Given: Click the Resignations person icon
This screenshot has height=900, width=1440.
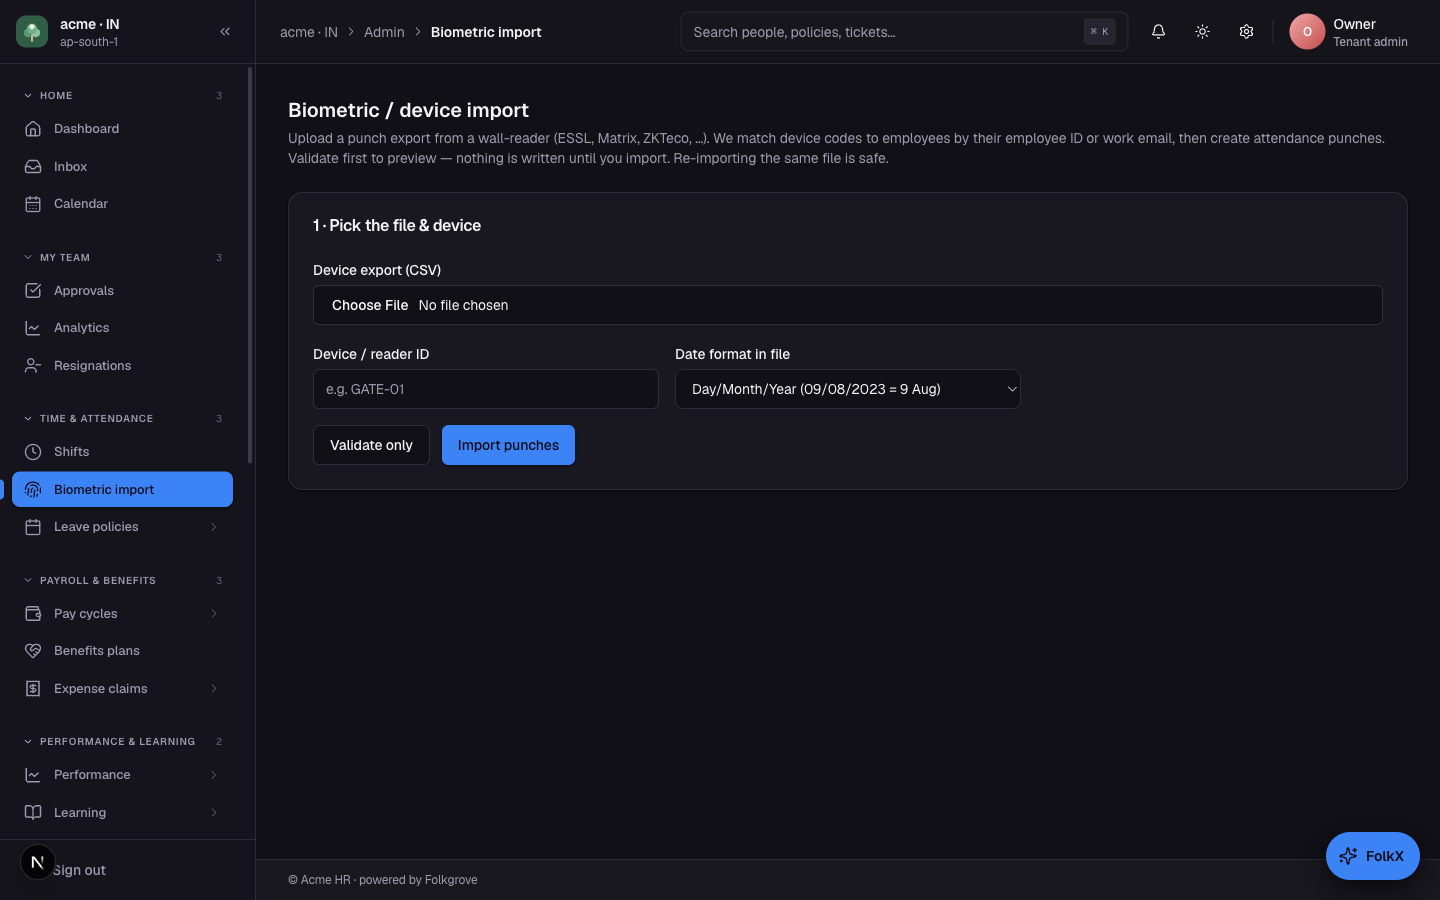Looking at the screenshot, I should coord(33,366).
